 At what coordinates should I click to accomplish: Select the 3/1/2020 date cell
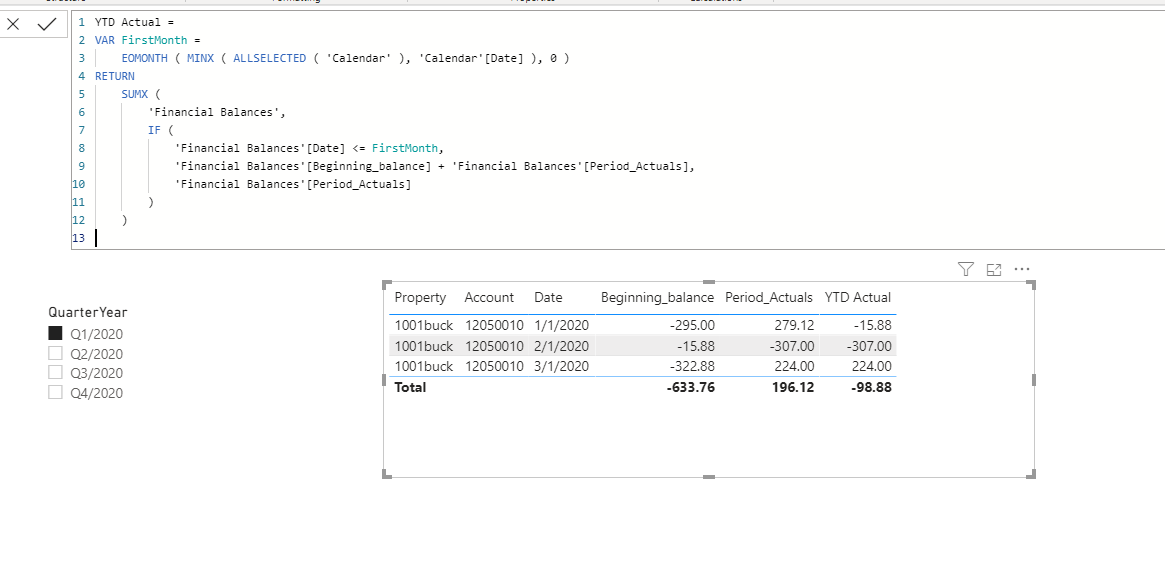coord(562,366)
